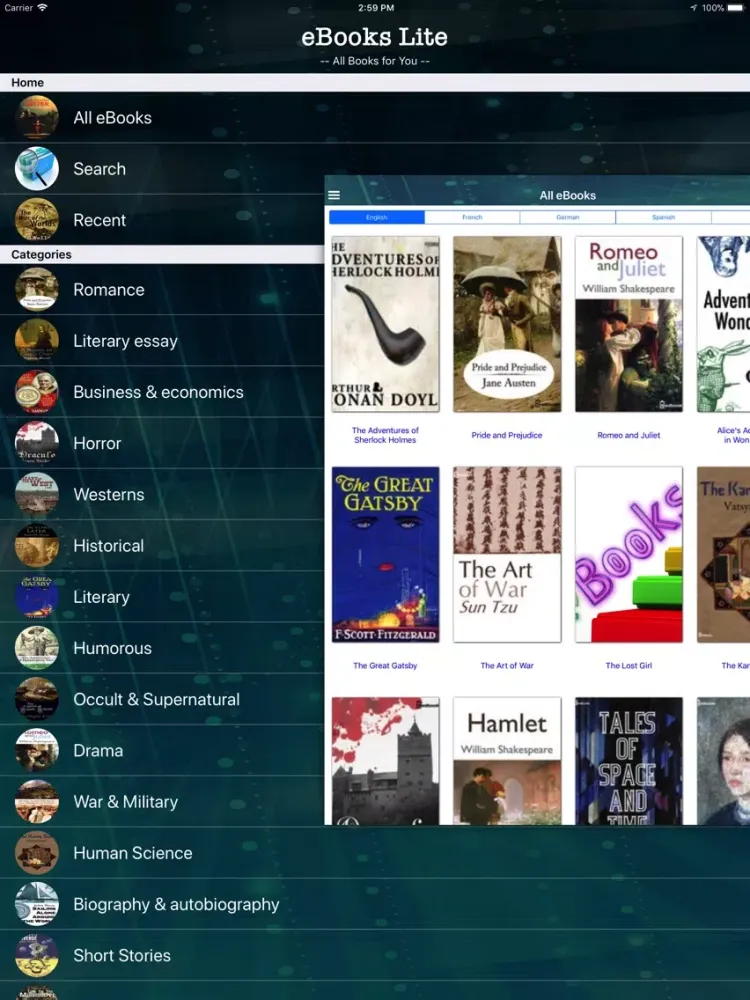750x1000 pixels.
Task: Click The Adventures of Sherlock Holmes title link
Action: 385,435
